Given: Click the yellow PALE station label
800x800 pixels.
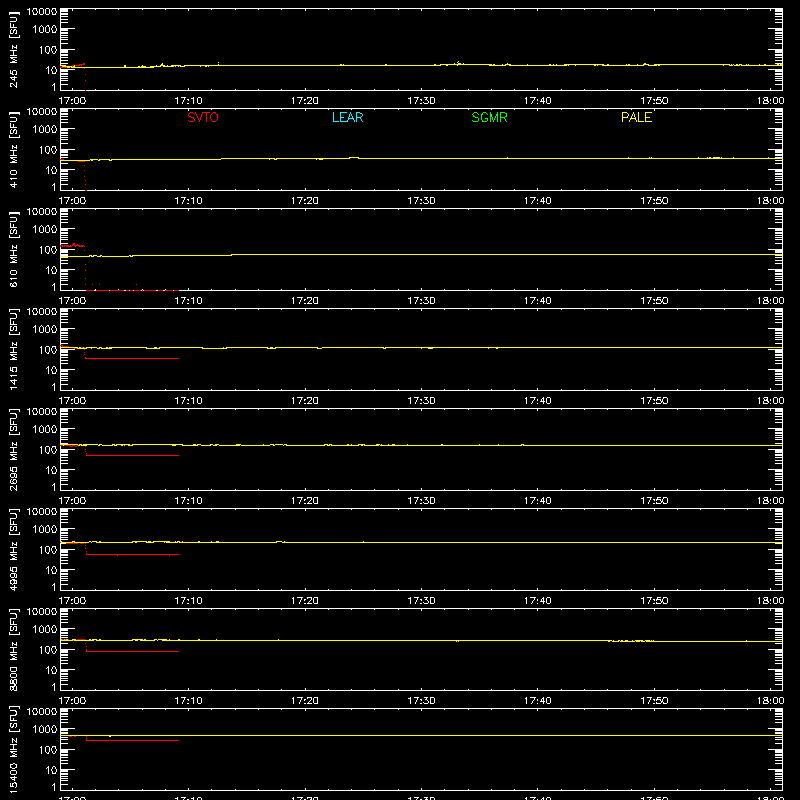Looking at the screenshot, I should 636,117.
